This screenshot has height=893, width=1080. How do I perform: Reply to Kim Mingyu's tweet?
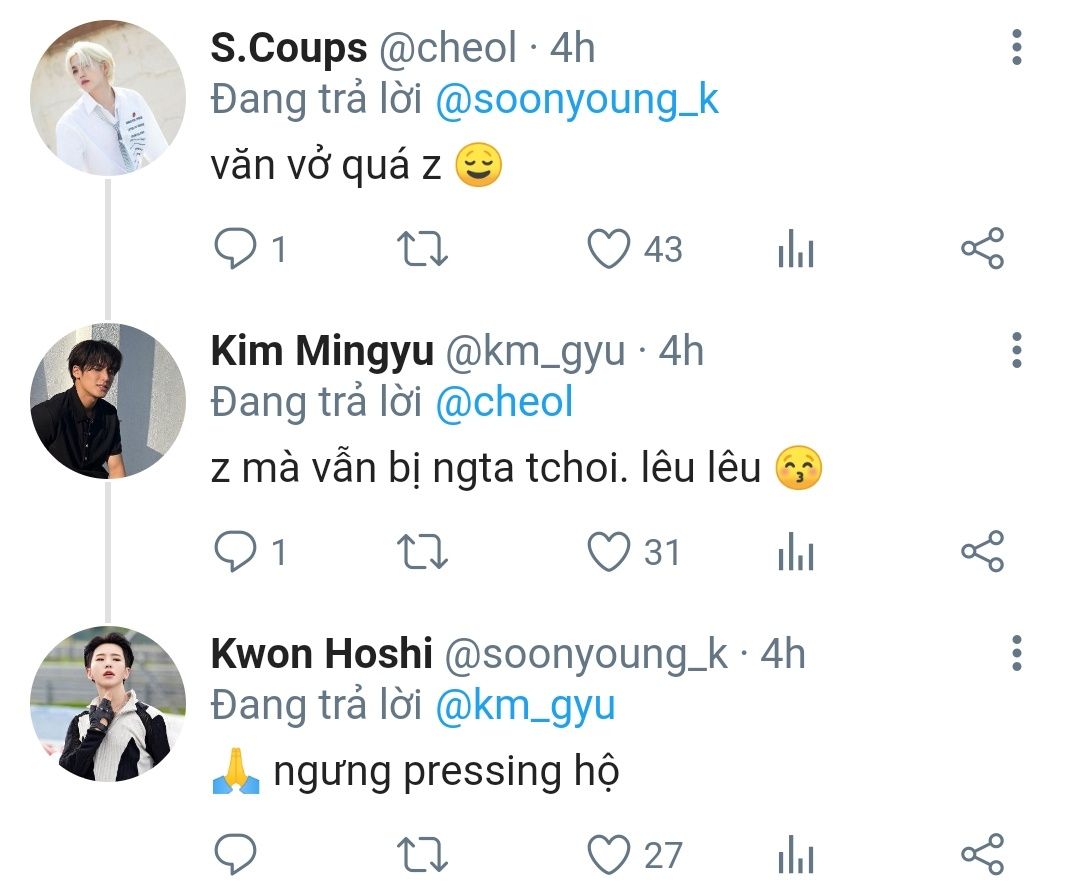coord(236,552)
